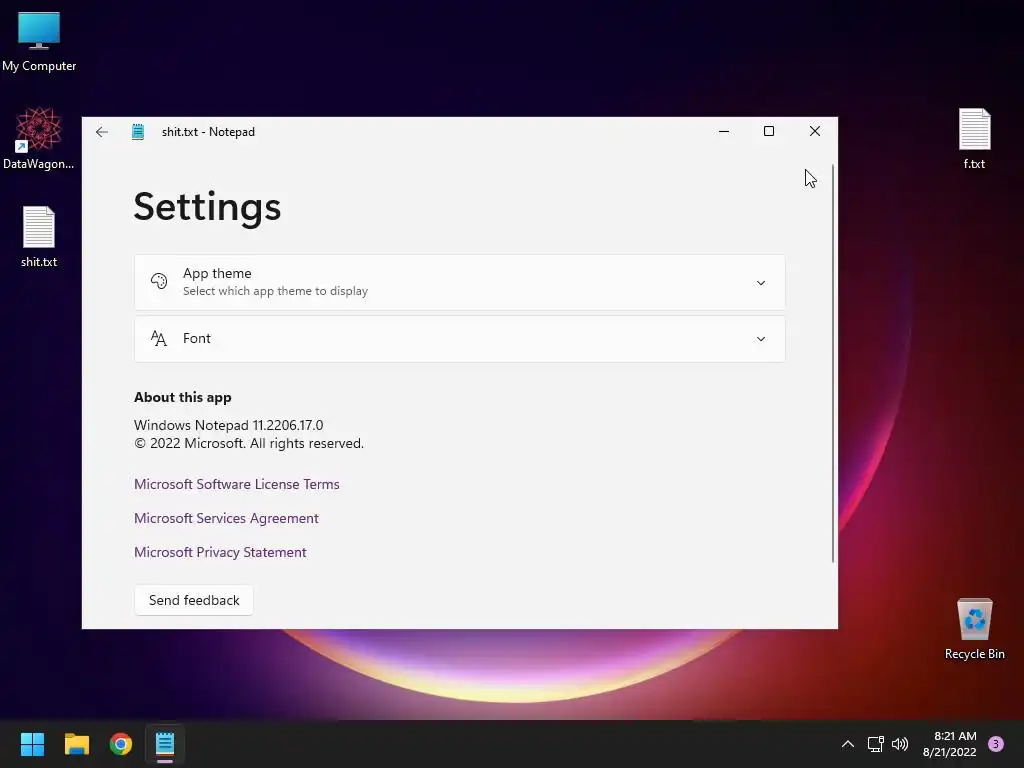Screen dimensions: 1024x768
Task: Click the volume speaker tray icon
Action: tap(900, 744)
